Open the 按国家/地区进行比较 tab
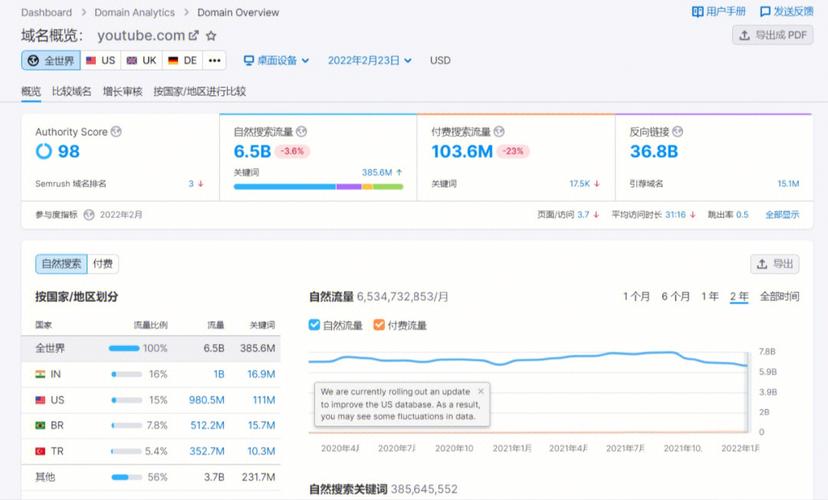 coord(200,91)
